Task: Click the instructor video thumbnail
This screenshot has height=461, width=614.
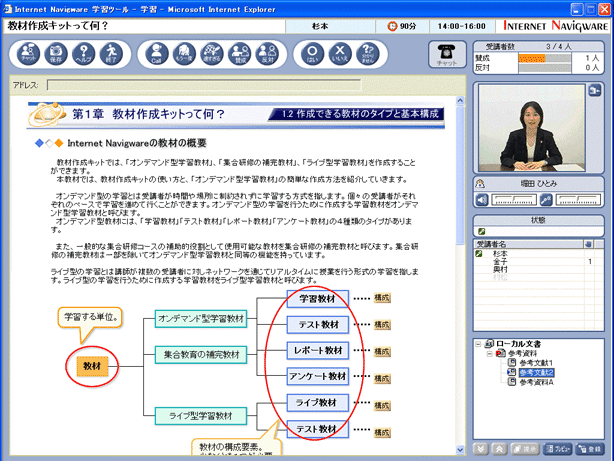Action: (x=532, y=128)
